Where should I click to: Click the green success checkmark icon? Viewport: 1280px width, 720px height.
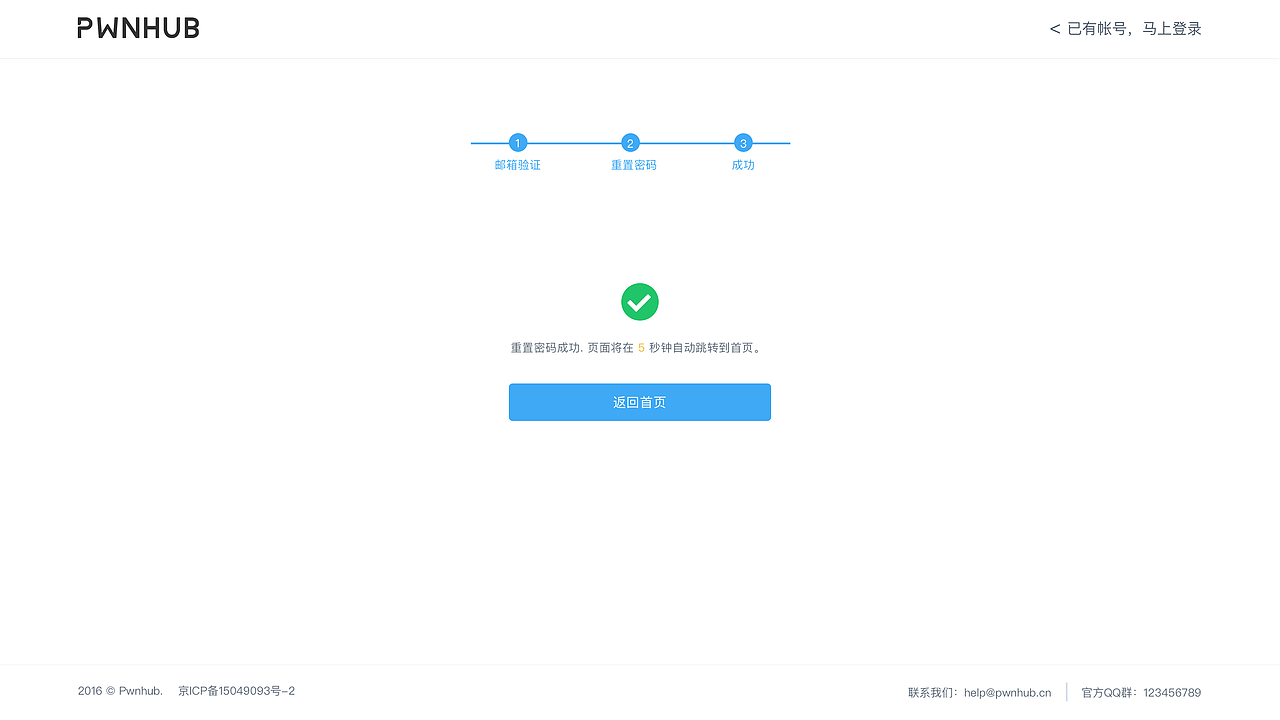click(x=640, y=301)
